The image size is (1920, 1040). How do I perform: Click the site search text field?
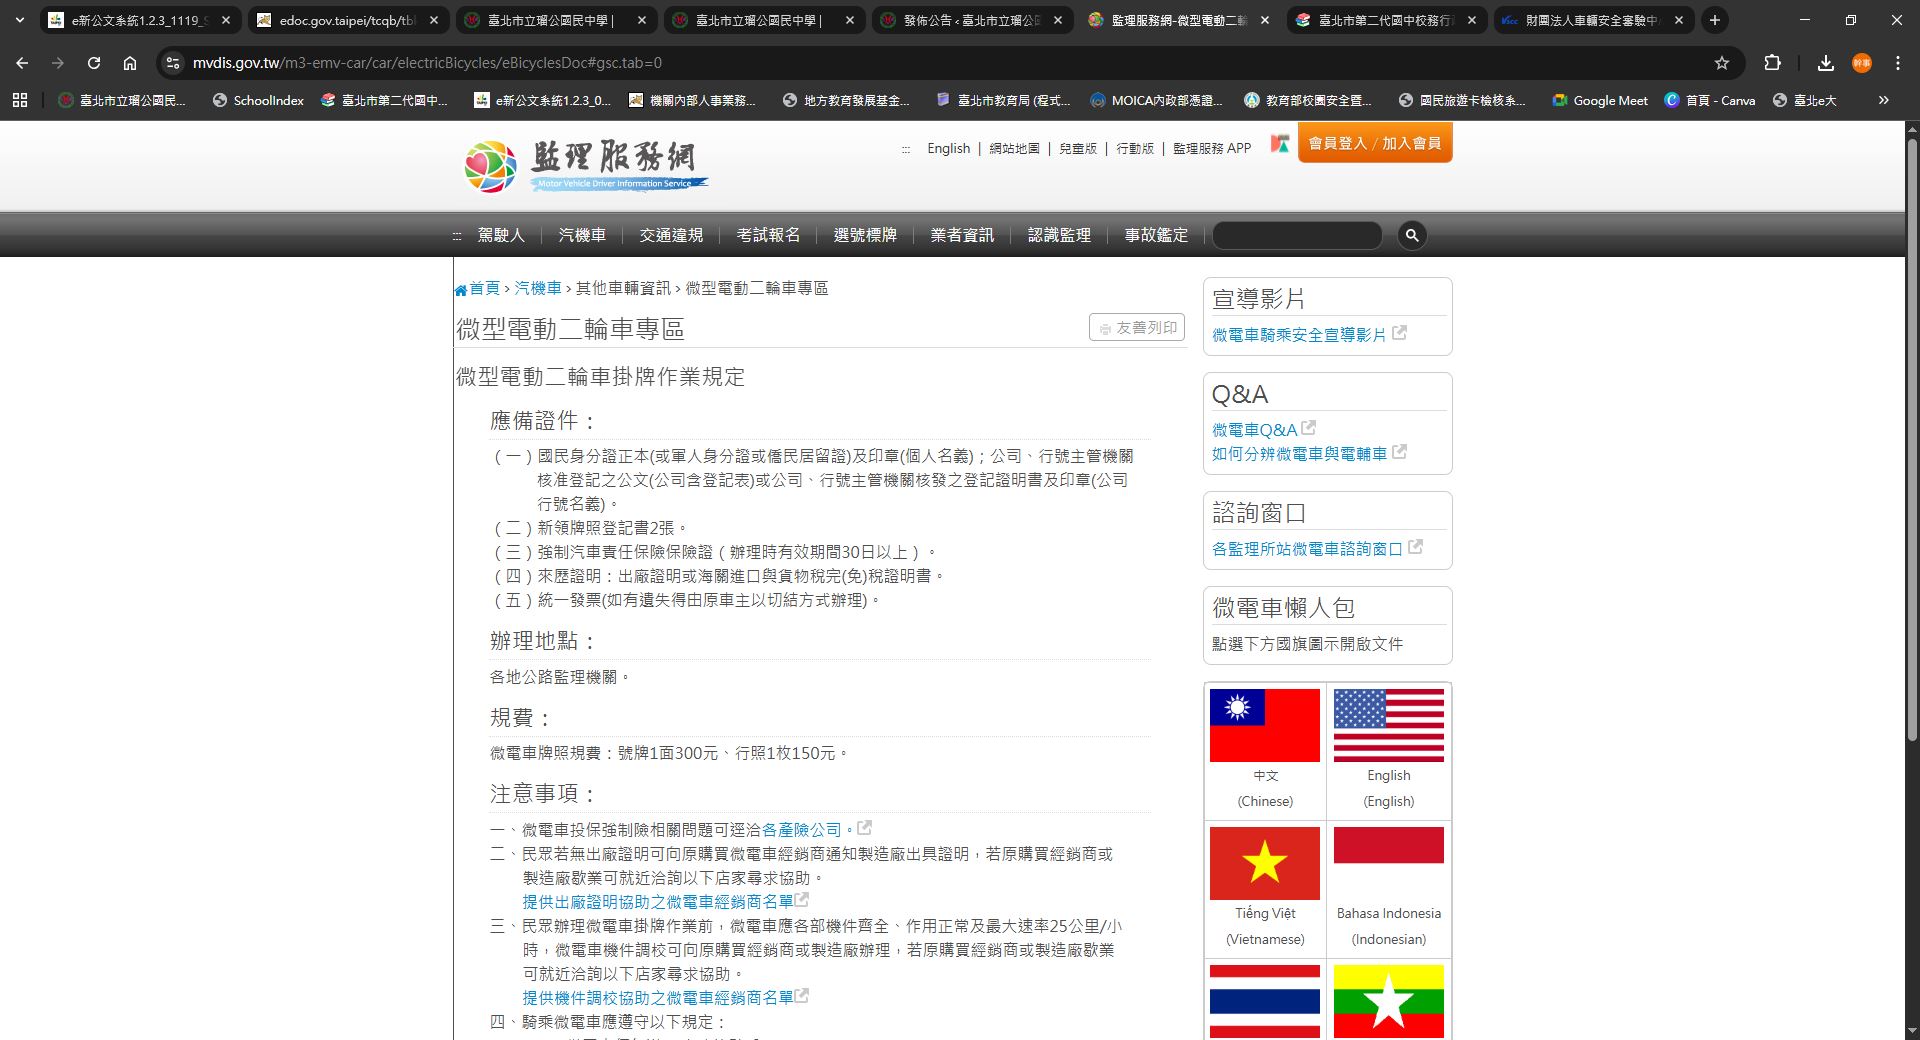click(x=1297, y=235)
